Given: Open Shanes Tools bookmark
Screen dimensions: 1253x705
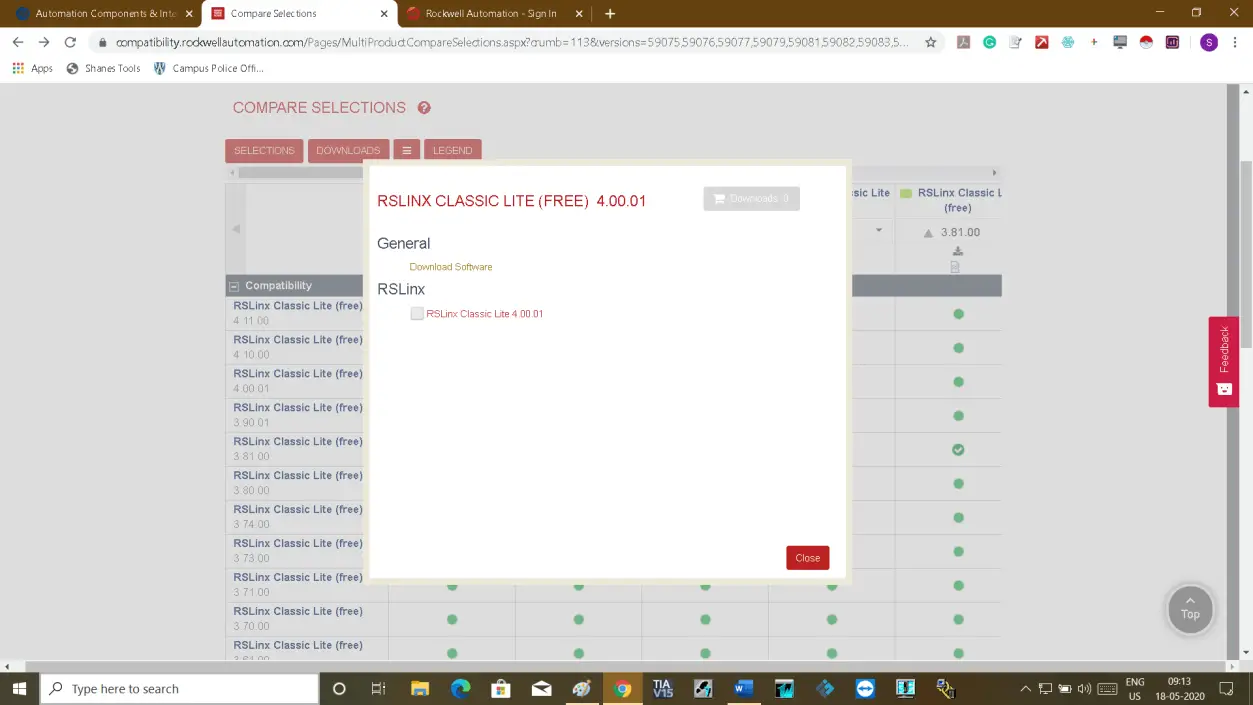Looking at the screenshot, I should point(103,68).
